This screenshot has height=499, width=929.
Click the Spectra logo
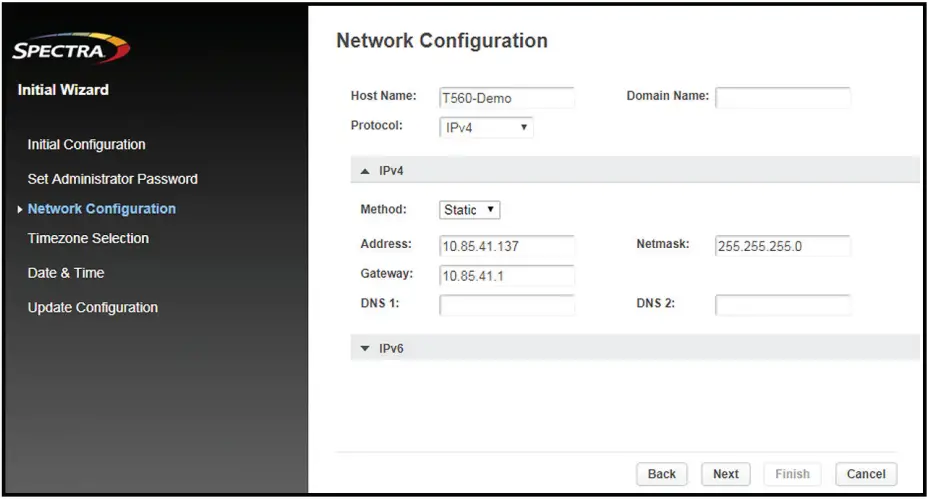click(x=71, y=48)
